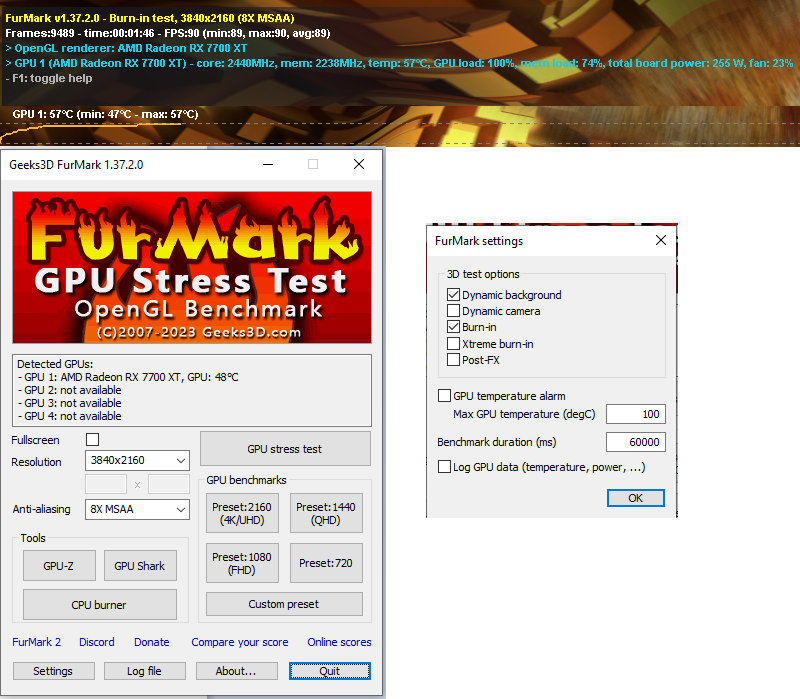Open the Compare your score link
The image size is (800, 699).
[240, 642]
